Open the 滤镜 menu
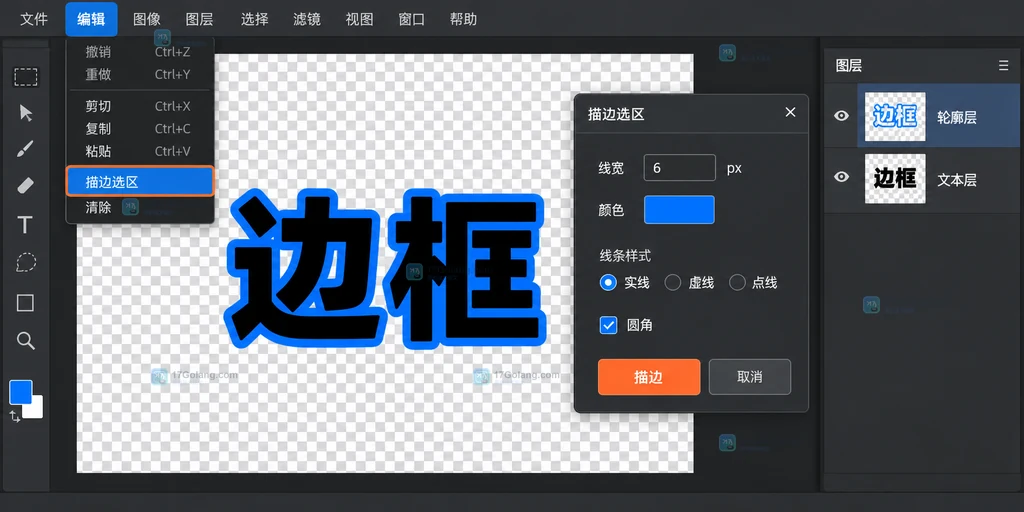The height and width of the screenshot is (512, 1024). click(x=307, y=19)
